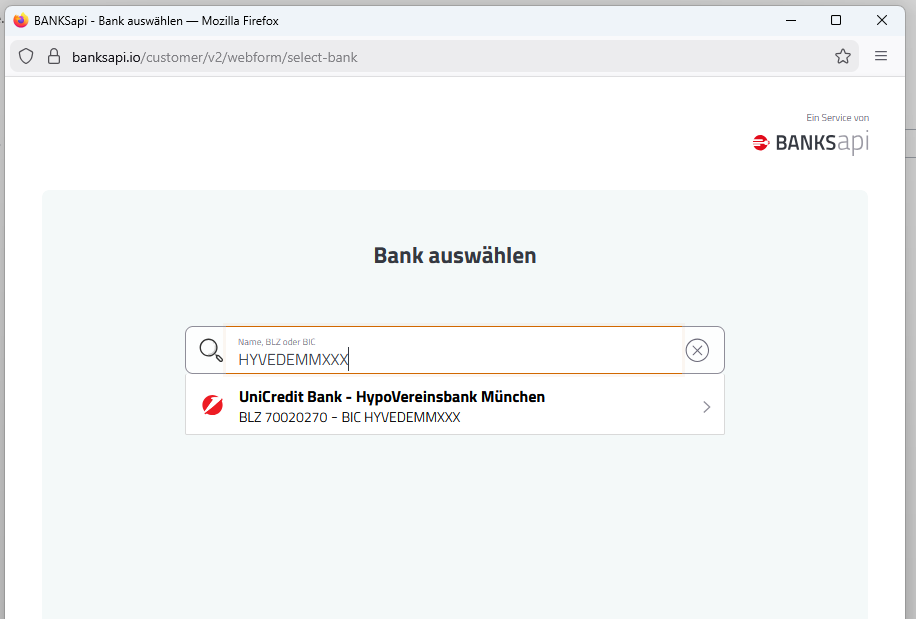Click into the HYVEDEMMXXX search field
The height and width of the screenshot is (619, 916).
point(450,359)
